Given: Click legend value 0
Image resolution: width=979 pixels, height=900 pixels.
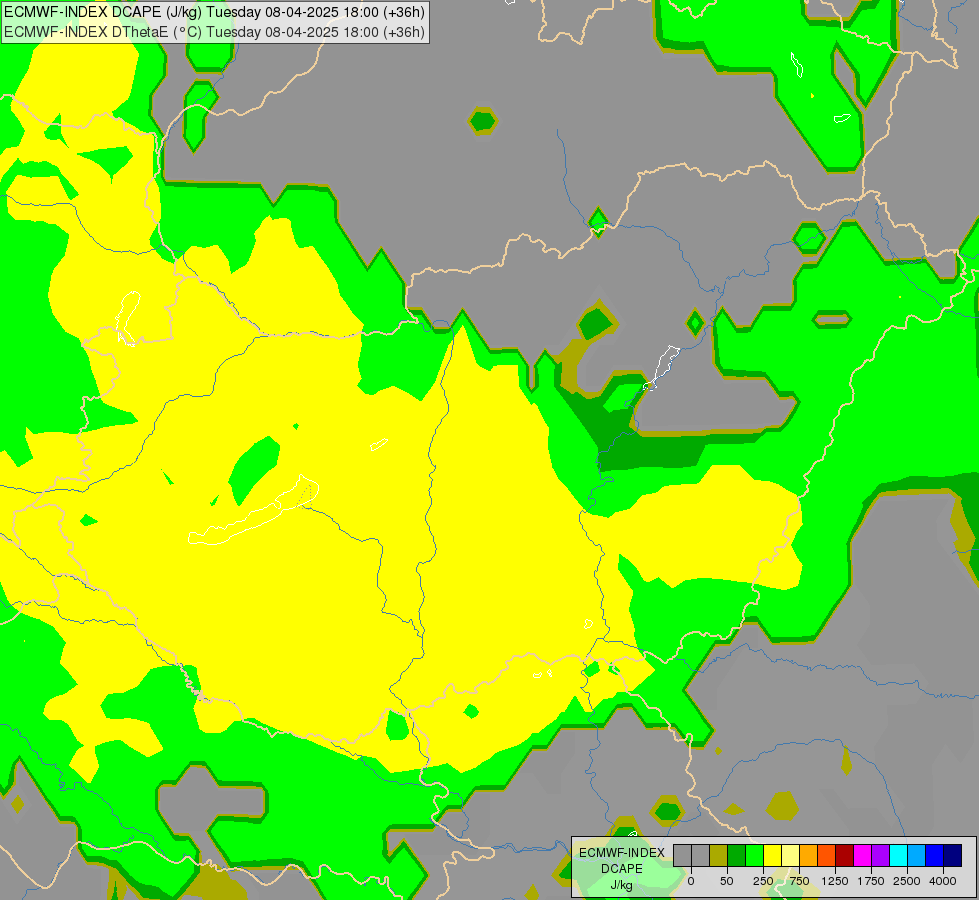Looking at the screenshot, I should pyautogui.click(x=691, y=881).
